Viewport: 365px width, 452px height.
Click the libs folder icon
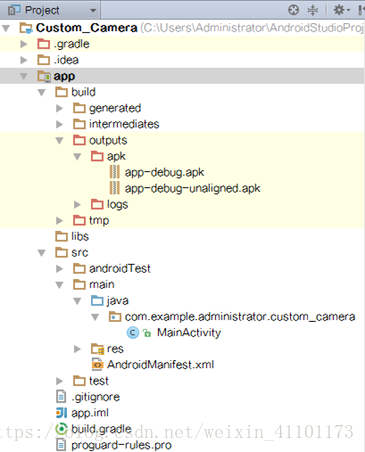61,237
